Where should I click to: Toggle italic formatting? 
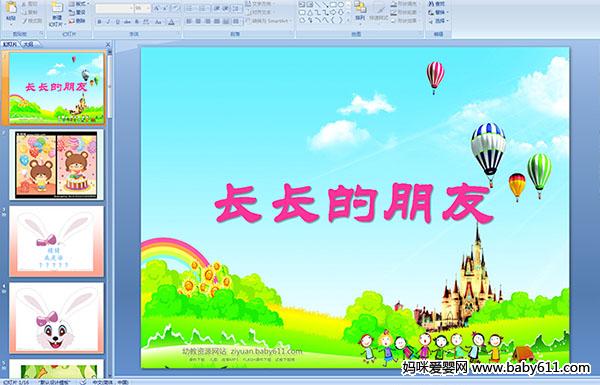coord(108,22)
